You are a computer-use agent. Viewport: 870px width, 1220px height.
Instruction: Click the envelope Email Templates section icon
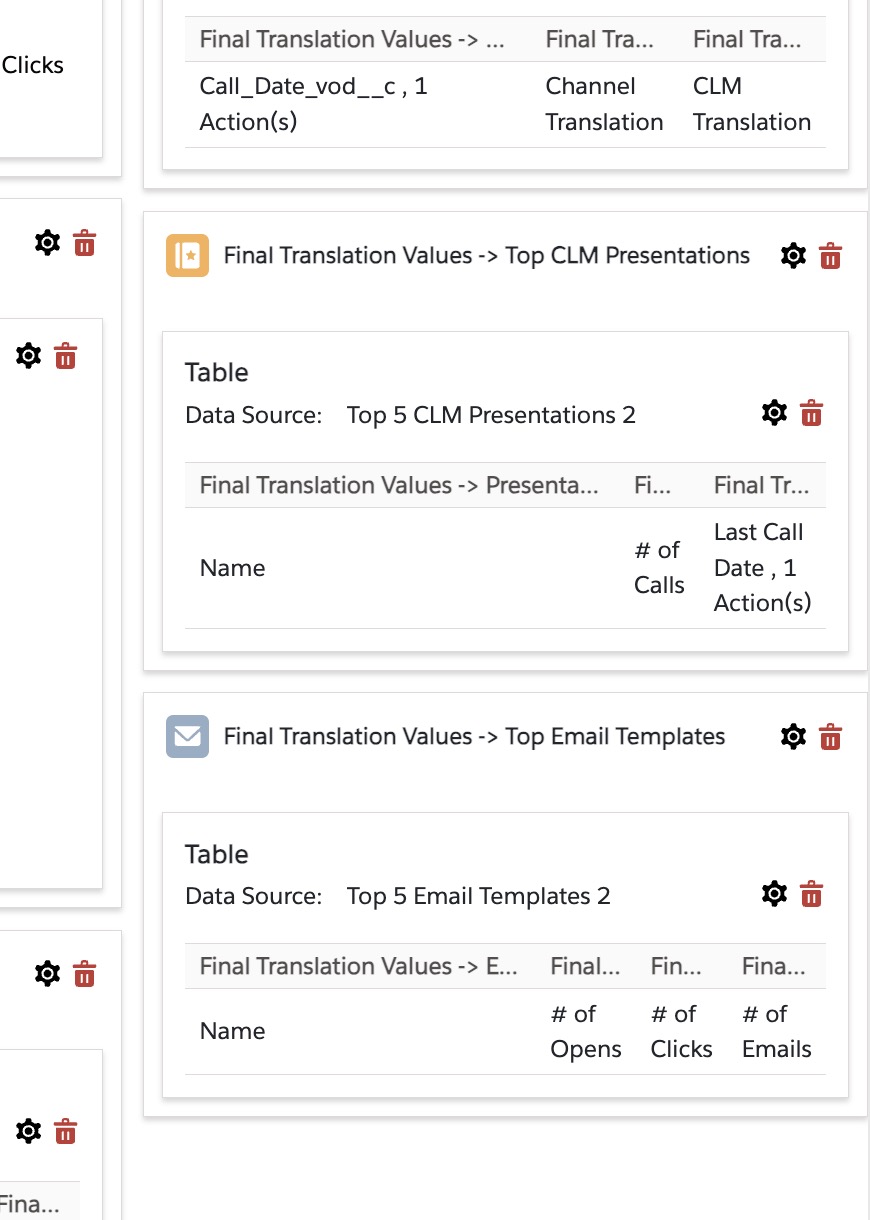pyautogui.click(x=187, y=737)
